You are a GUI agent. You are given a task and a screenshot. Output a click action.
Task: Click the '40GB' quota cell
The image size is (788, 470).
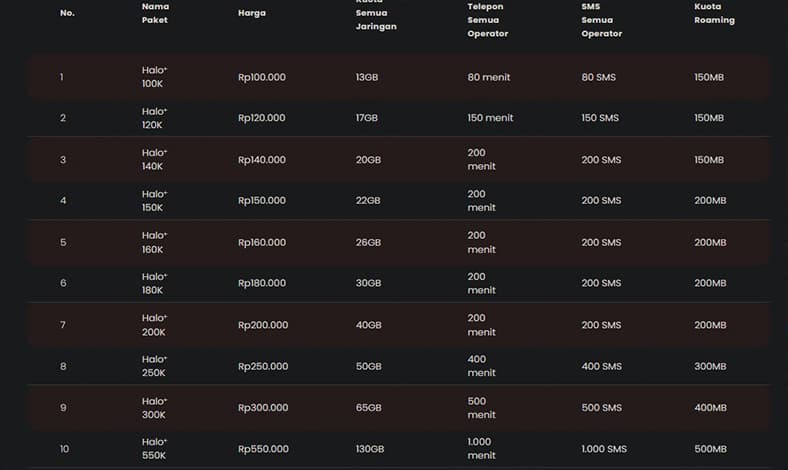(x=369, y=325)
